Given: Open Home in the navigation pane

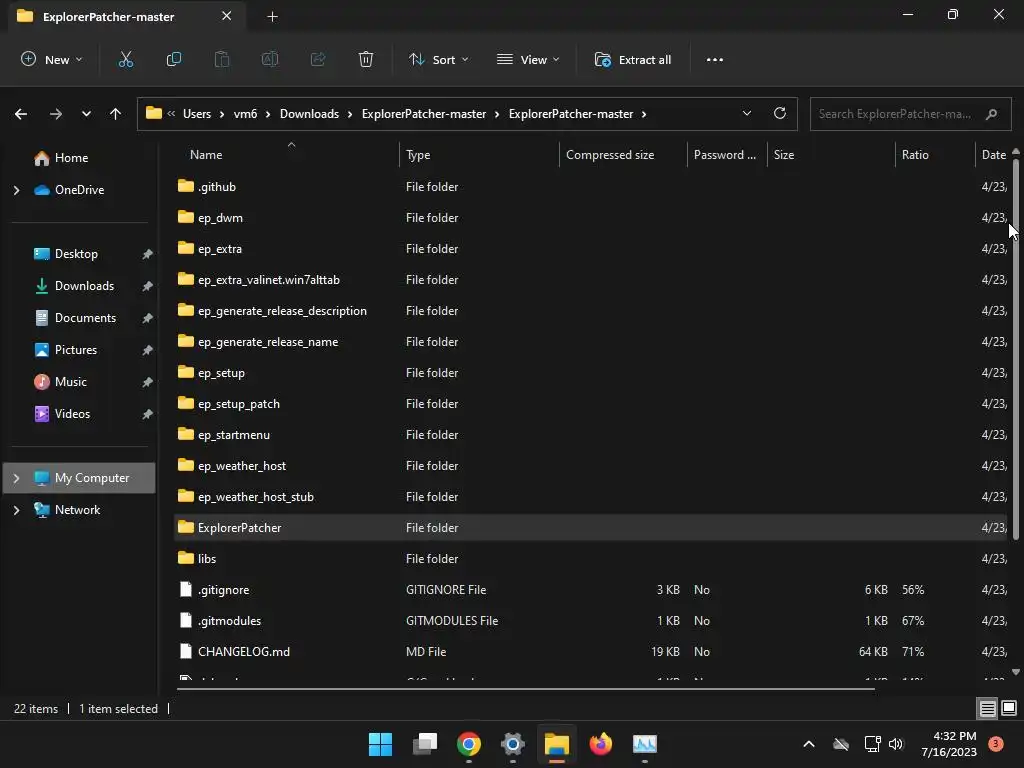Looking at the screenshot, I should click(x=71, y=158).
